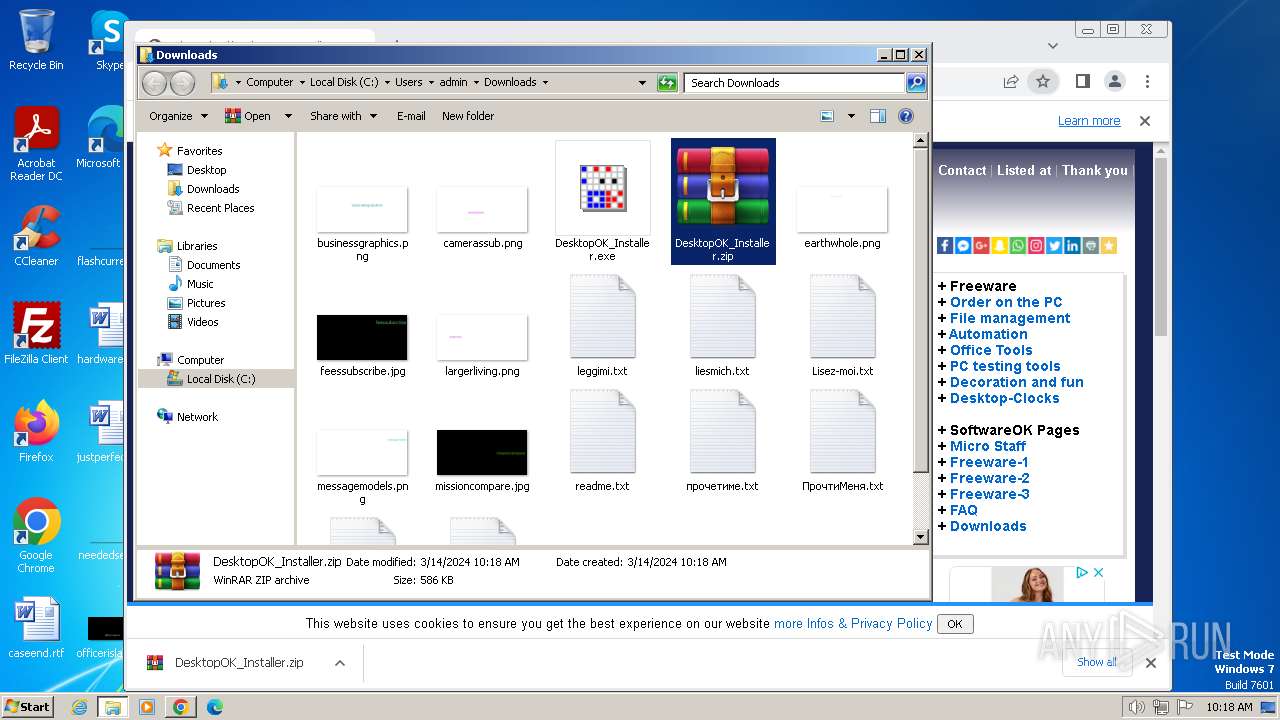Click the Explorer help question mark icon
Image resolution: width=1280 pixels, height=720 pixels.
[x=906, y=116]
